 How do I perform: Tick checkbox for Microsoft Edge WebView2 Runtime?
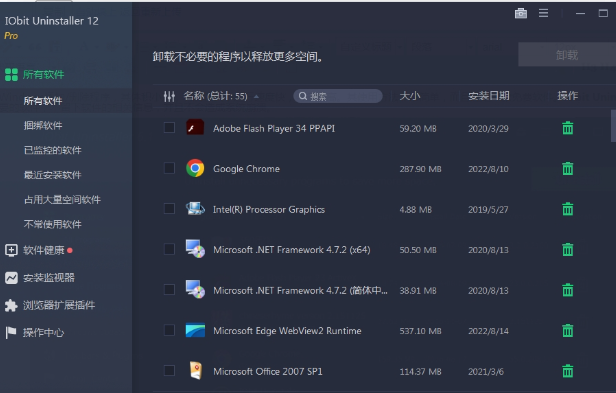(169, 330)
